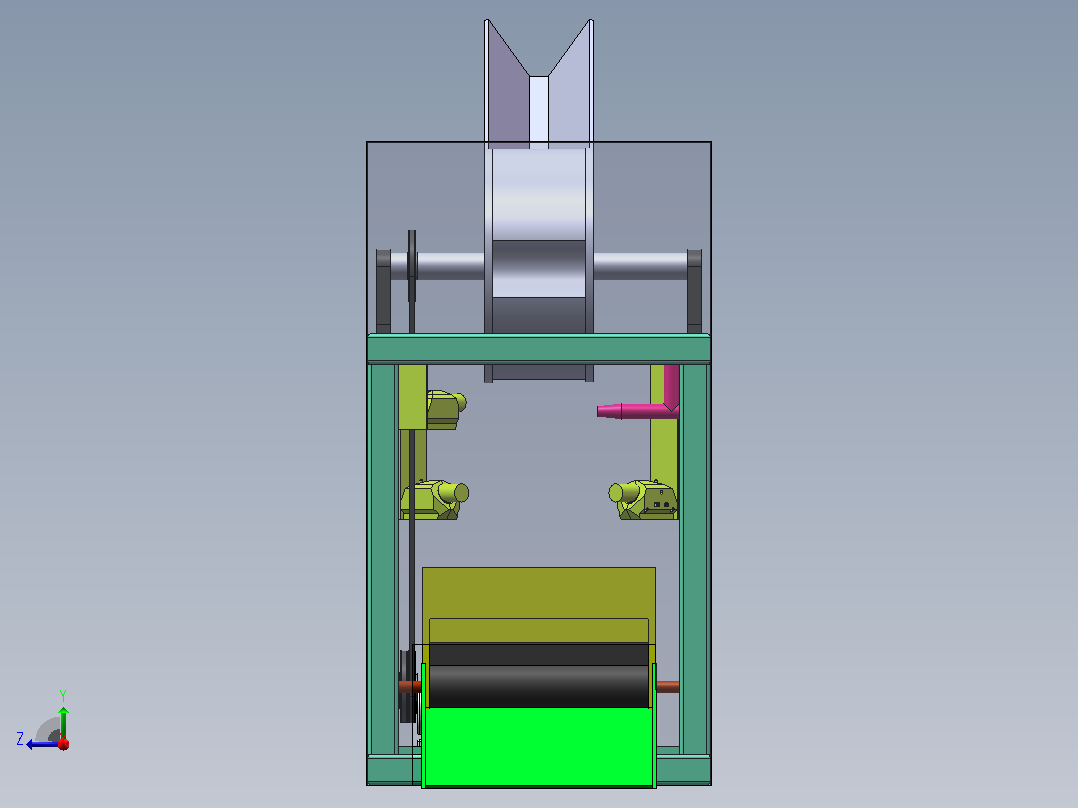Click the red origin ball of the triad
Screen dimensions: 1078x808
(63, 743)
